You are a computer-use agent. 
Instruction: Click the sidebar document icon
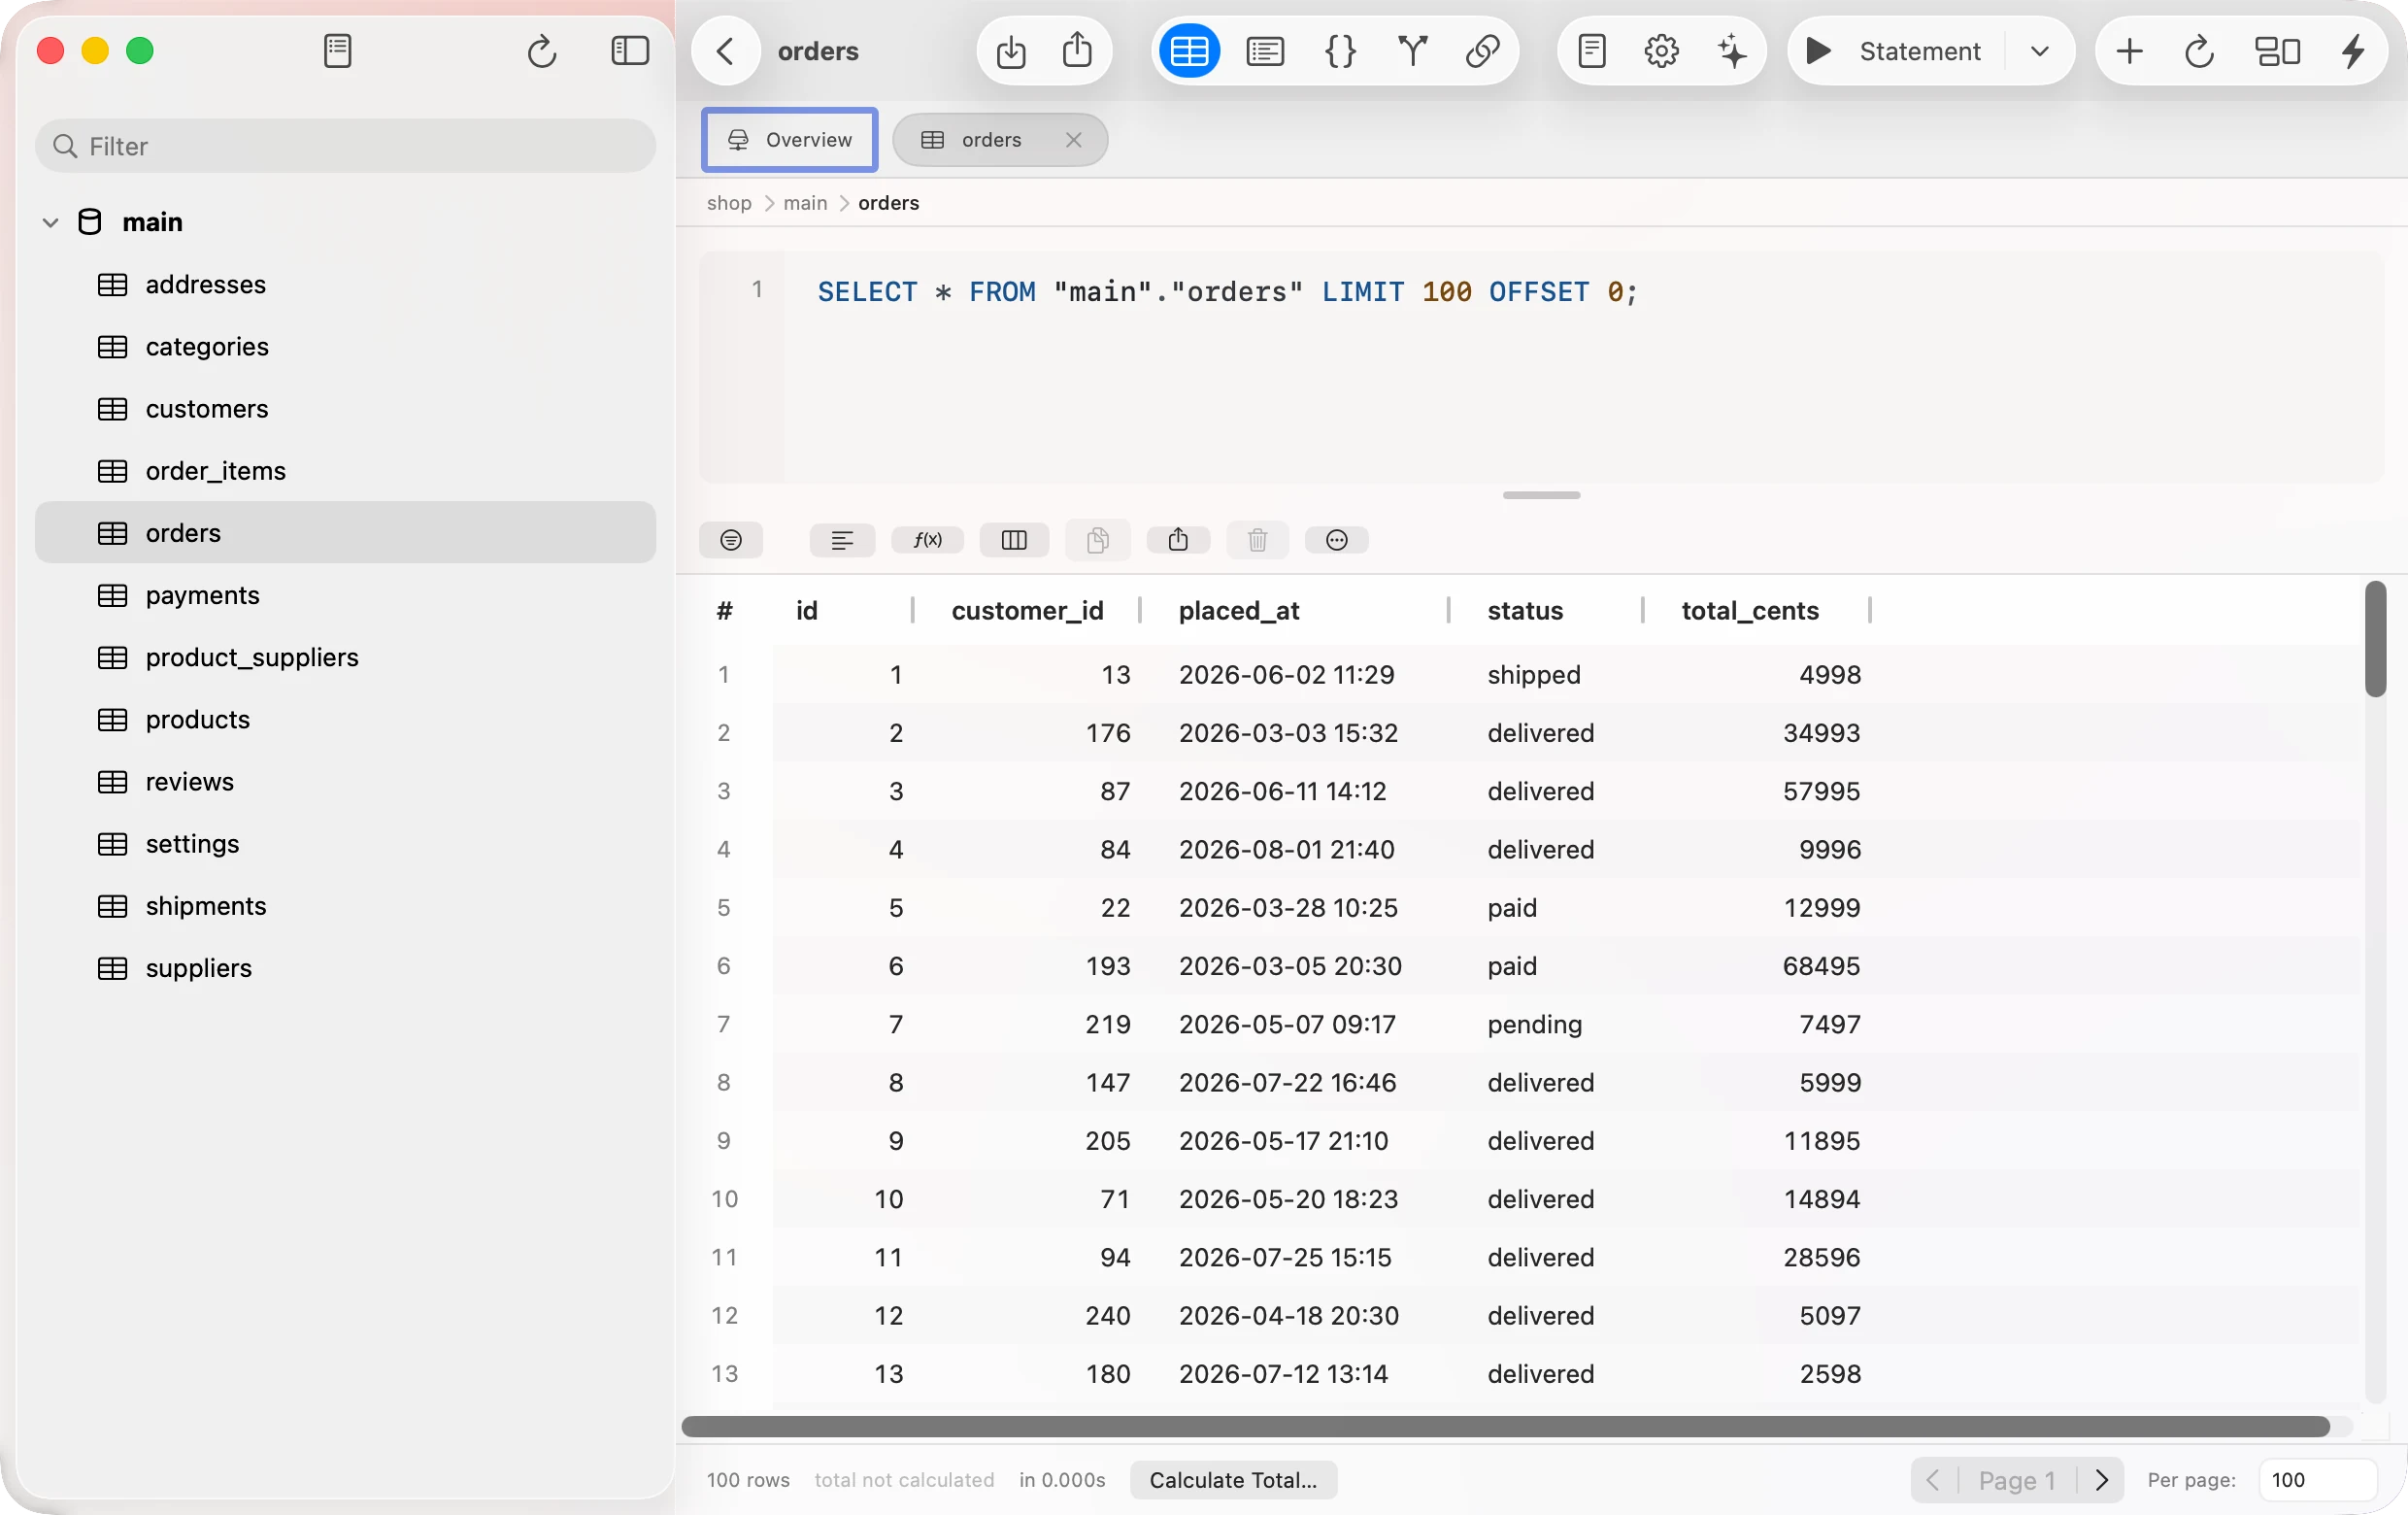(x=338, y=51)
